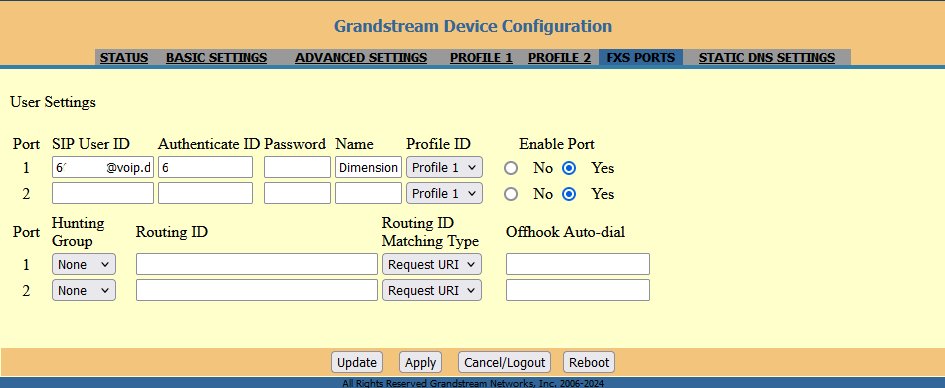The height and width of the screenshot is (388, 945).
Task: Click Port 1 Password field
Action: click(x=297, y=167)
